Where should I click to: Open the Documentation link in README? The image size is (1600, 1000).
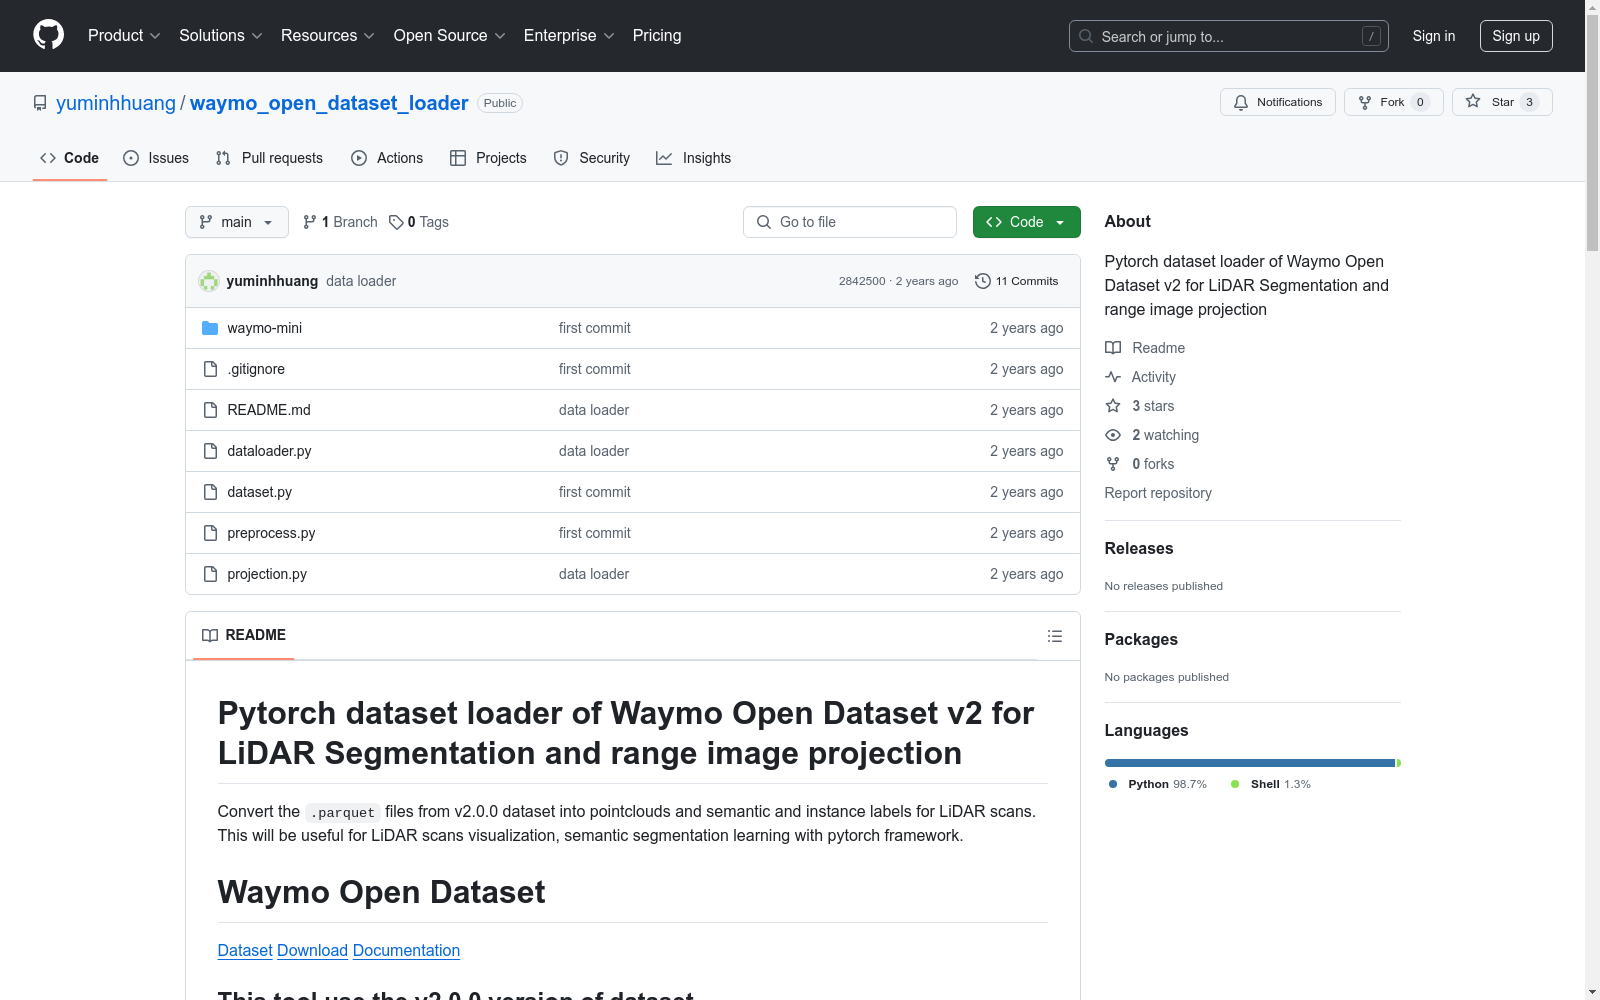[x=406, y=950]
